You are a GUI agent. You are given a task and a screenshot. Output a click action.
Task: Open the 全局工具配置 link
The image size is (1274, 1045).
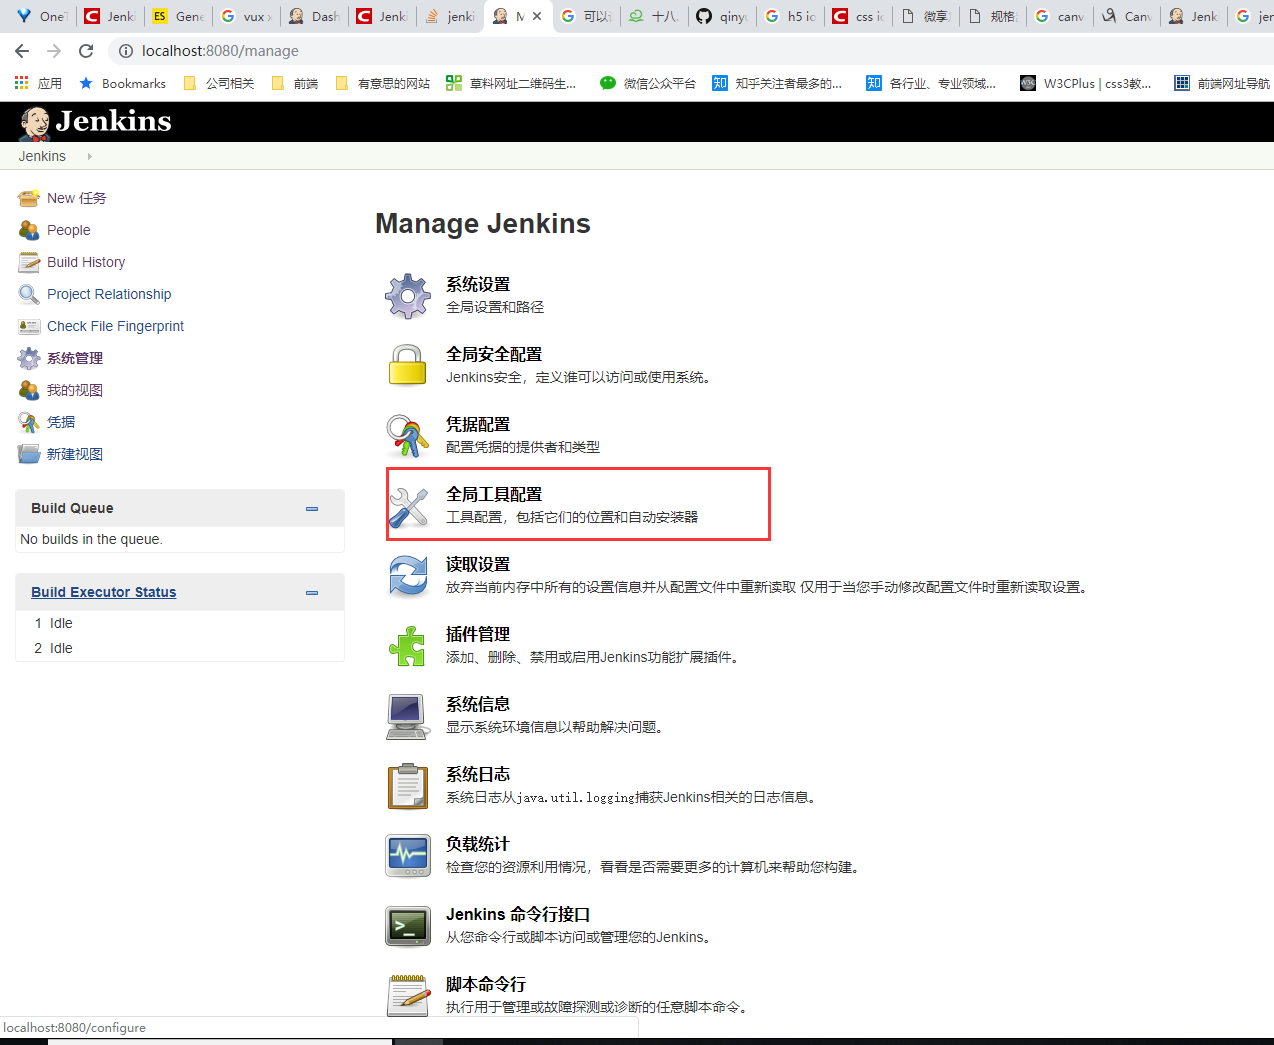tap(494, 495)
